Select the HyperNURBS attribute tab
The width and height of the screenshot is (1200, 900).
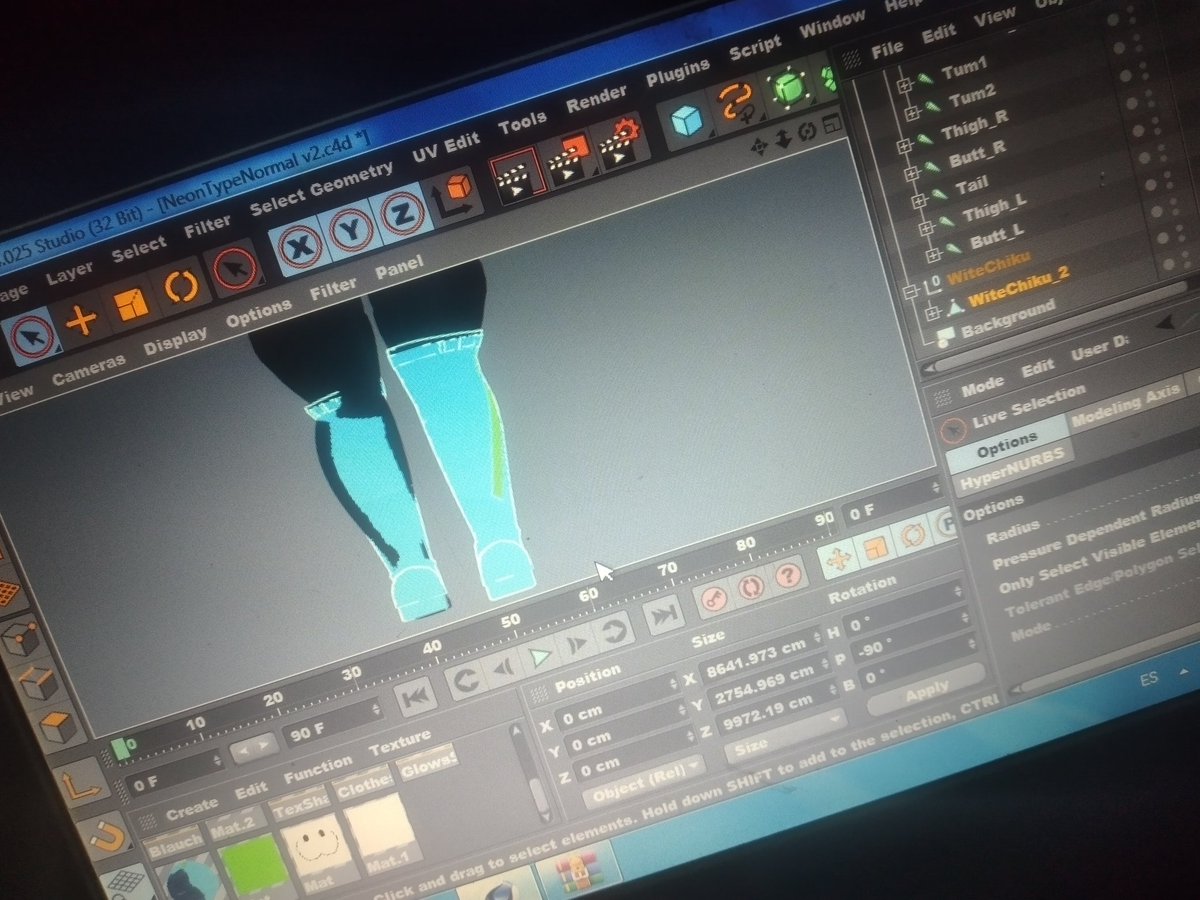point(1014,469)
